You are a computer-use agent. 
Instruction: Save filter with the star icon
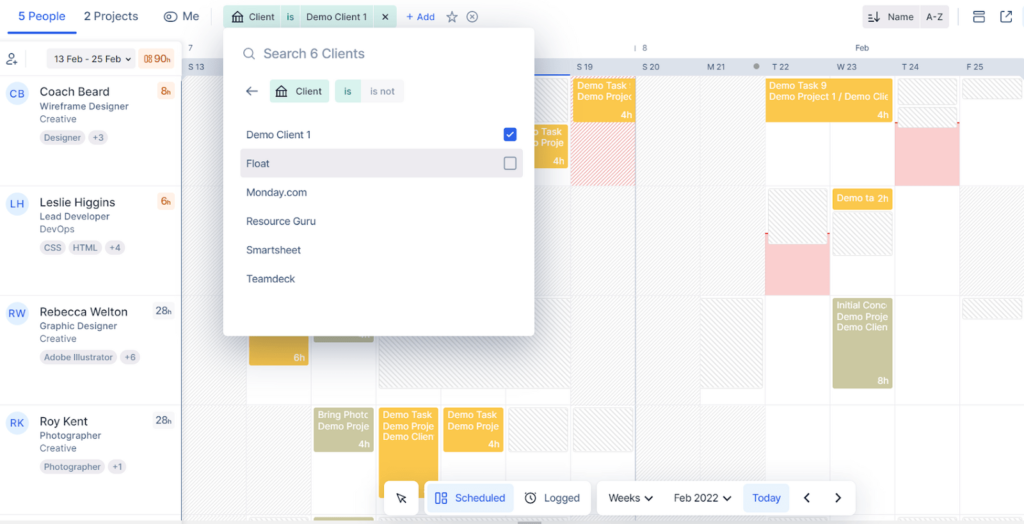pyautogui.click(x=452, y=17)
